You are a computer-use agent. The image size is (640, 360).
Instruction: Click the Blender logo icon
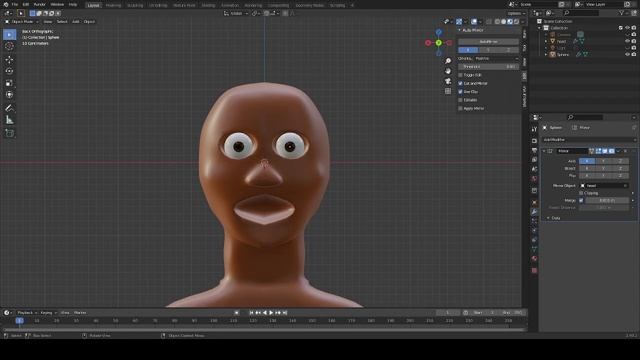point(6,4)
